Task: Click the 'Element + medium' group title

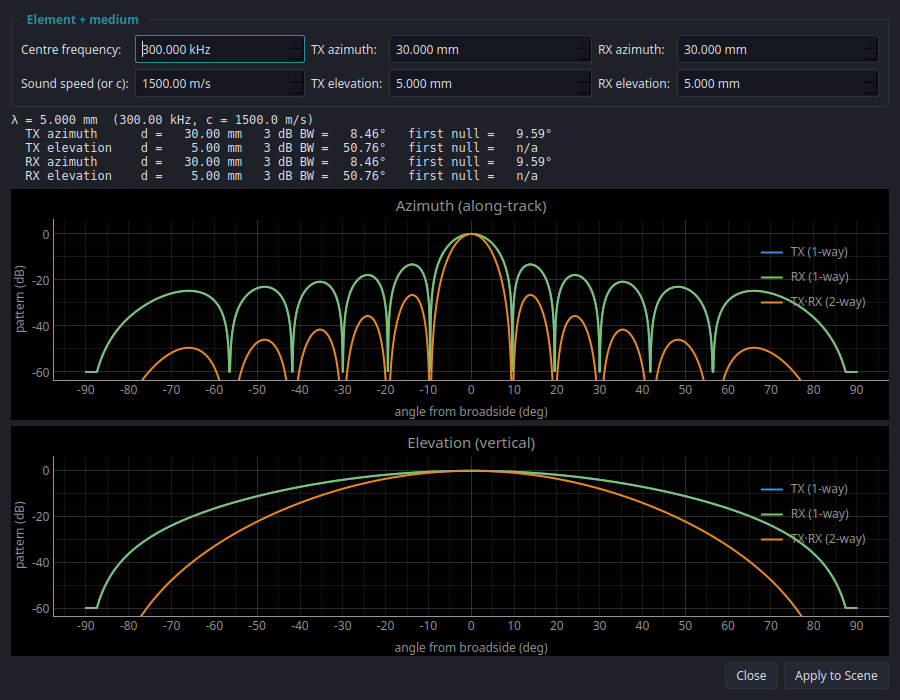Action: [x=83, y=20]
